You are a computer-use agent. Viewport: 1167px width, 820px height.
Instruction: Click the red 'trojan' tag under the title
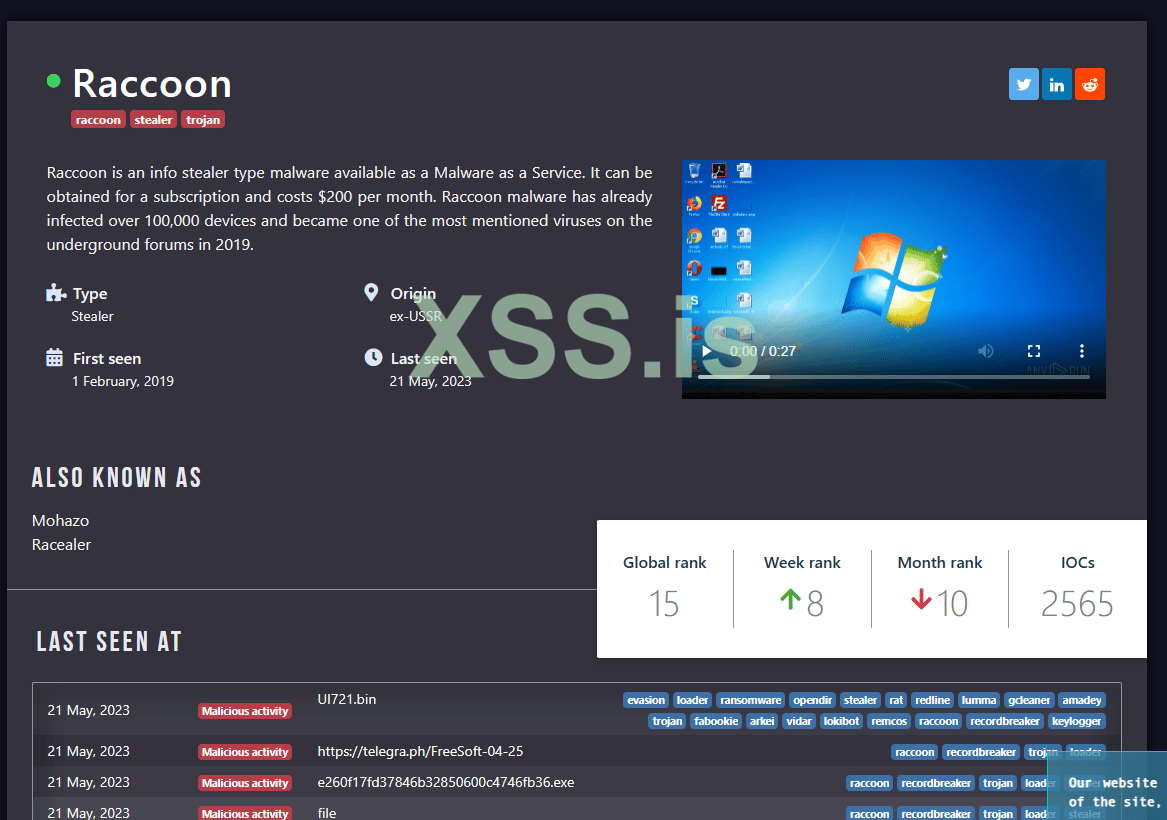pos(203,120)
